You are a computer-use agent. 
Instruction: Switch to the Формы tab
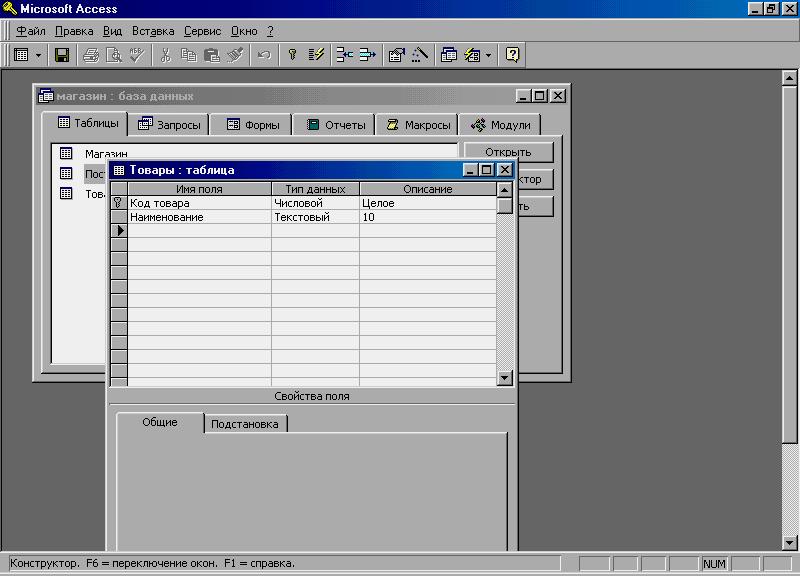click(x=252, y=125)
